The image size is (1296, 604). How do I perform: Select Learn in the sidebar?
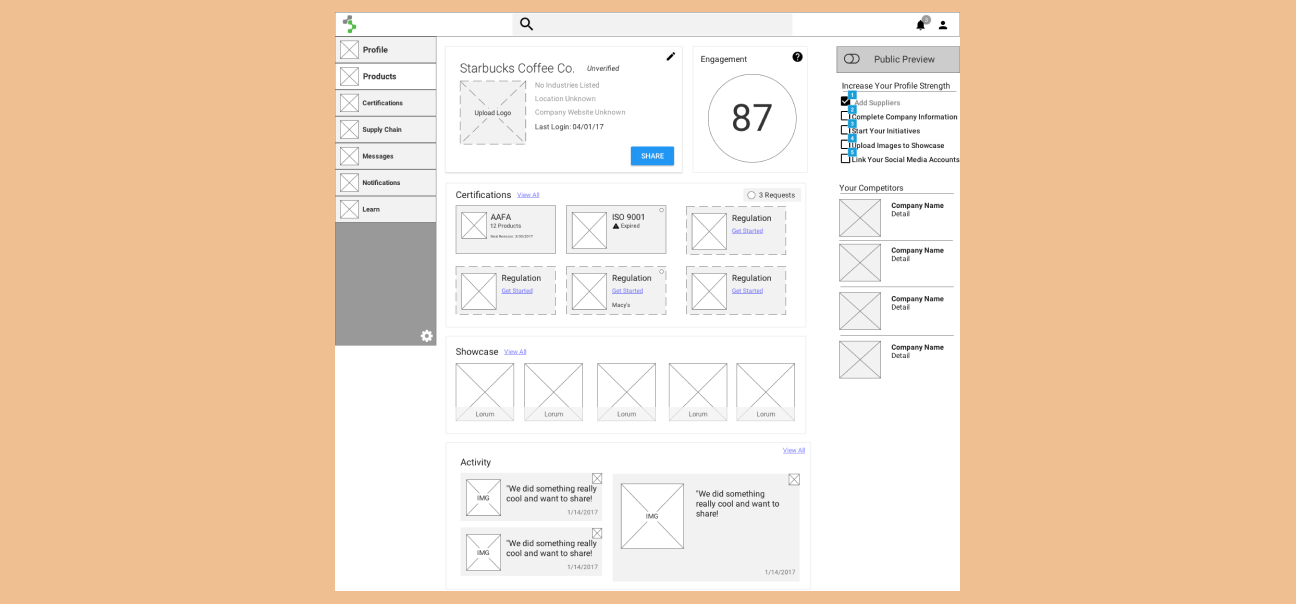[x=386, y=209]
